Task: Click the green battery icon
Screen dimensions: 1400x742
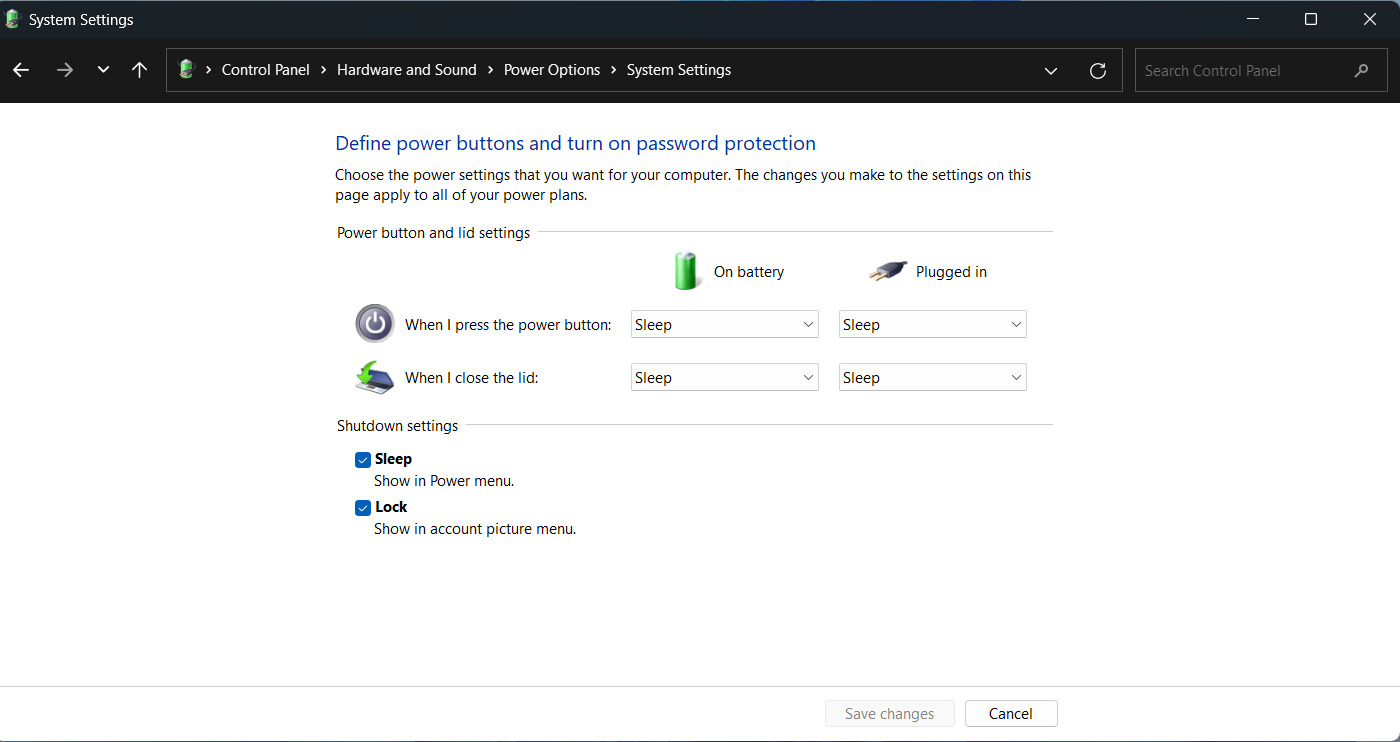Action: click(x=687, y=271)
